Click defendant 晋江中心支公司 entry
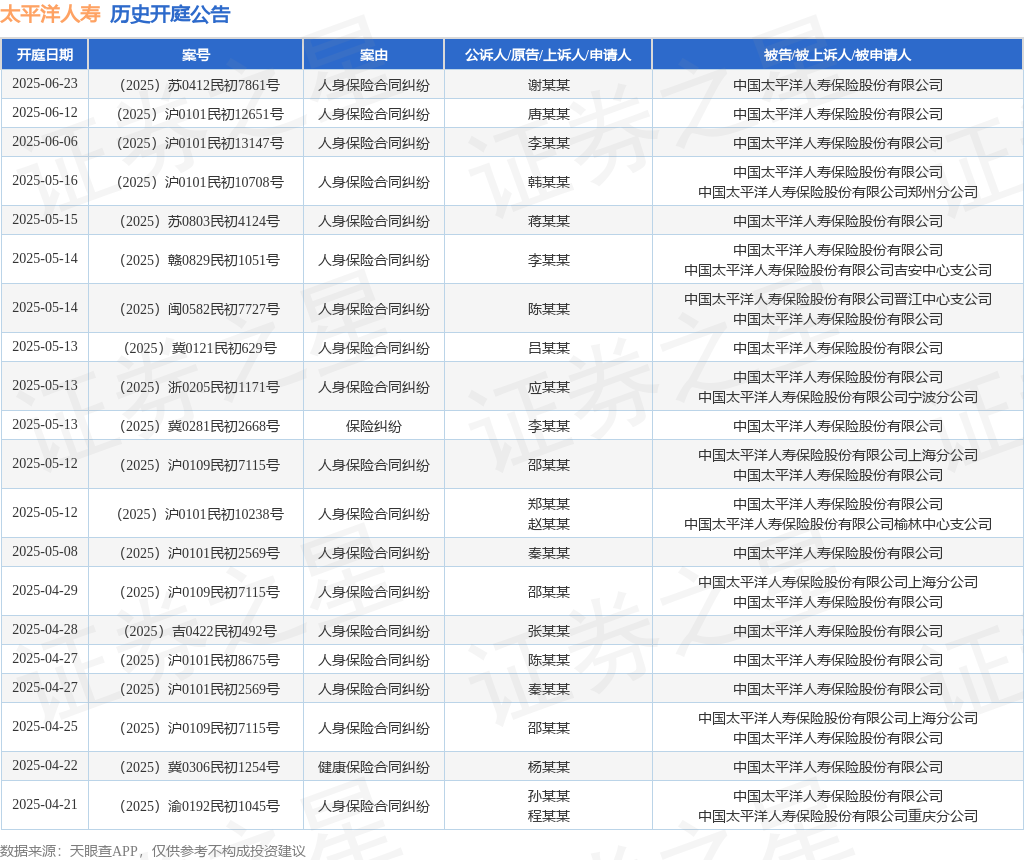Image resolution: width=1024 pixels, height=860 pixels. (838, 299)
